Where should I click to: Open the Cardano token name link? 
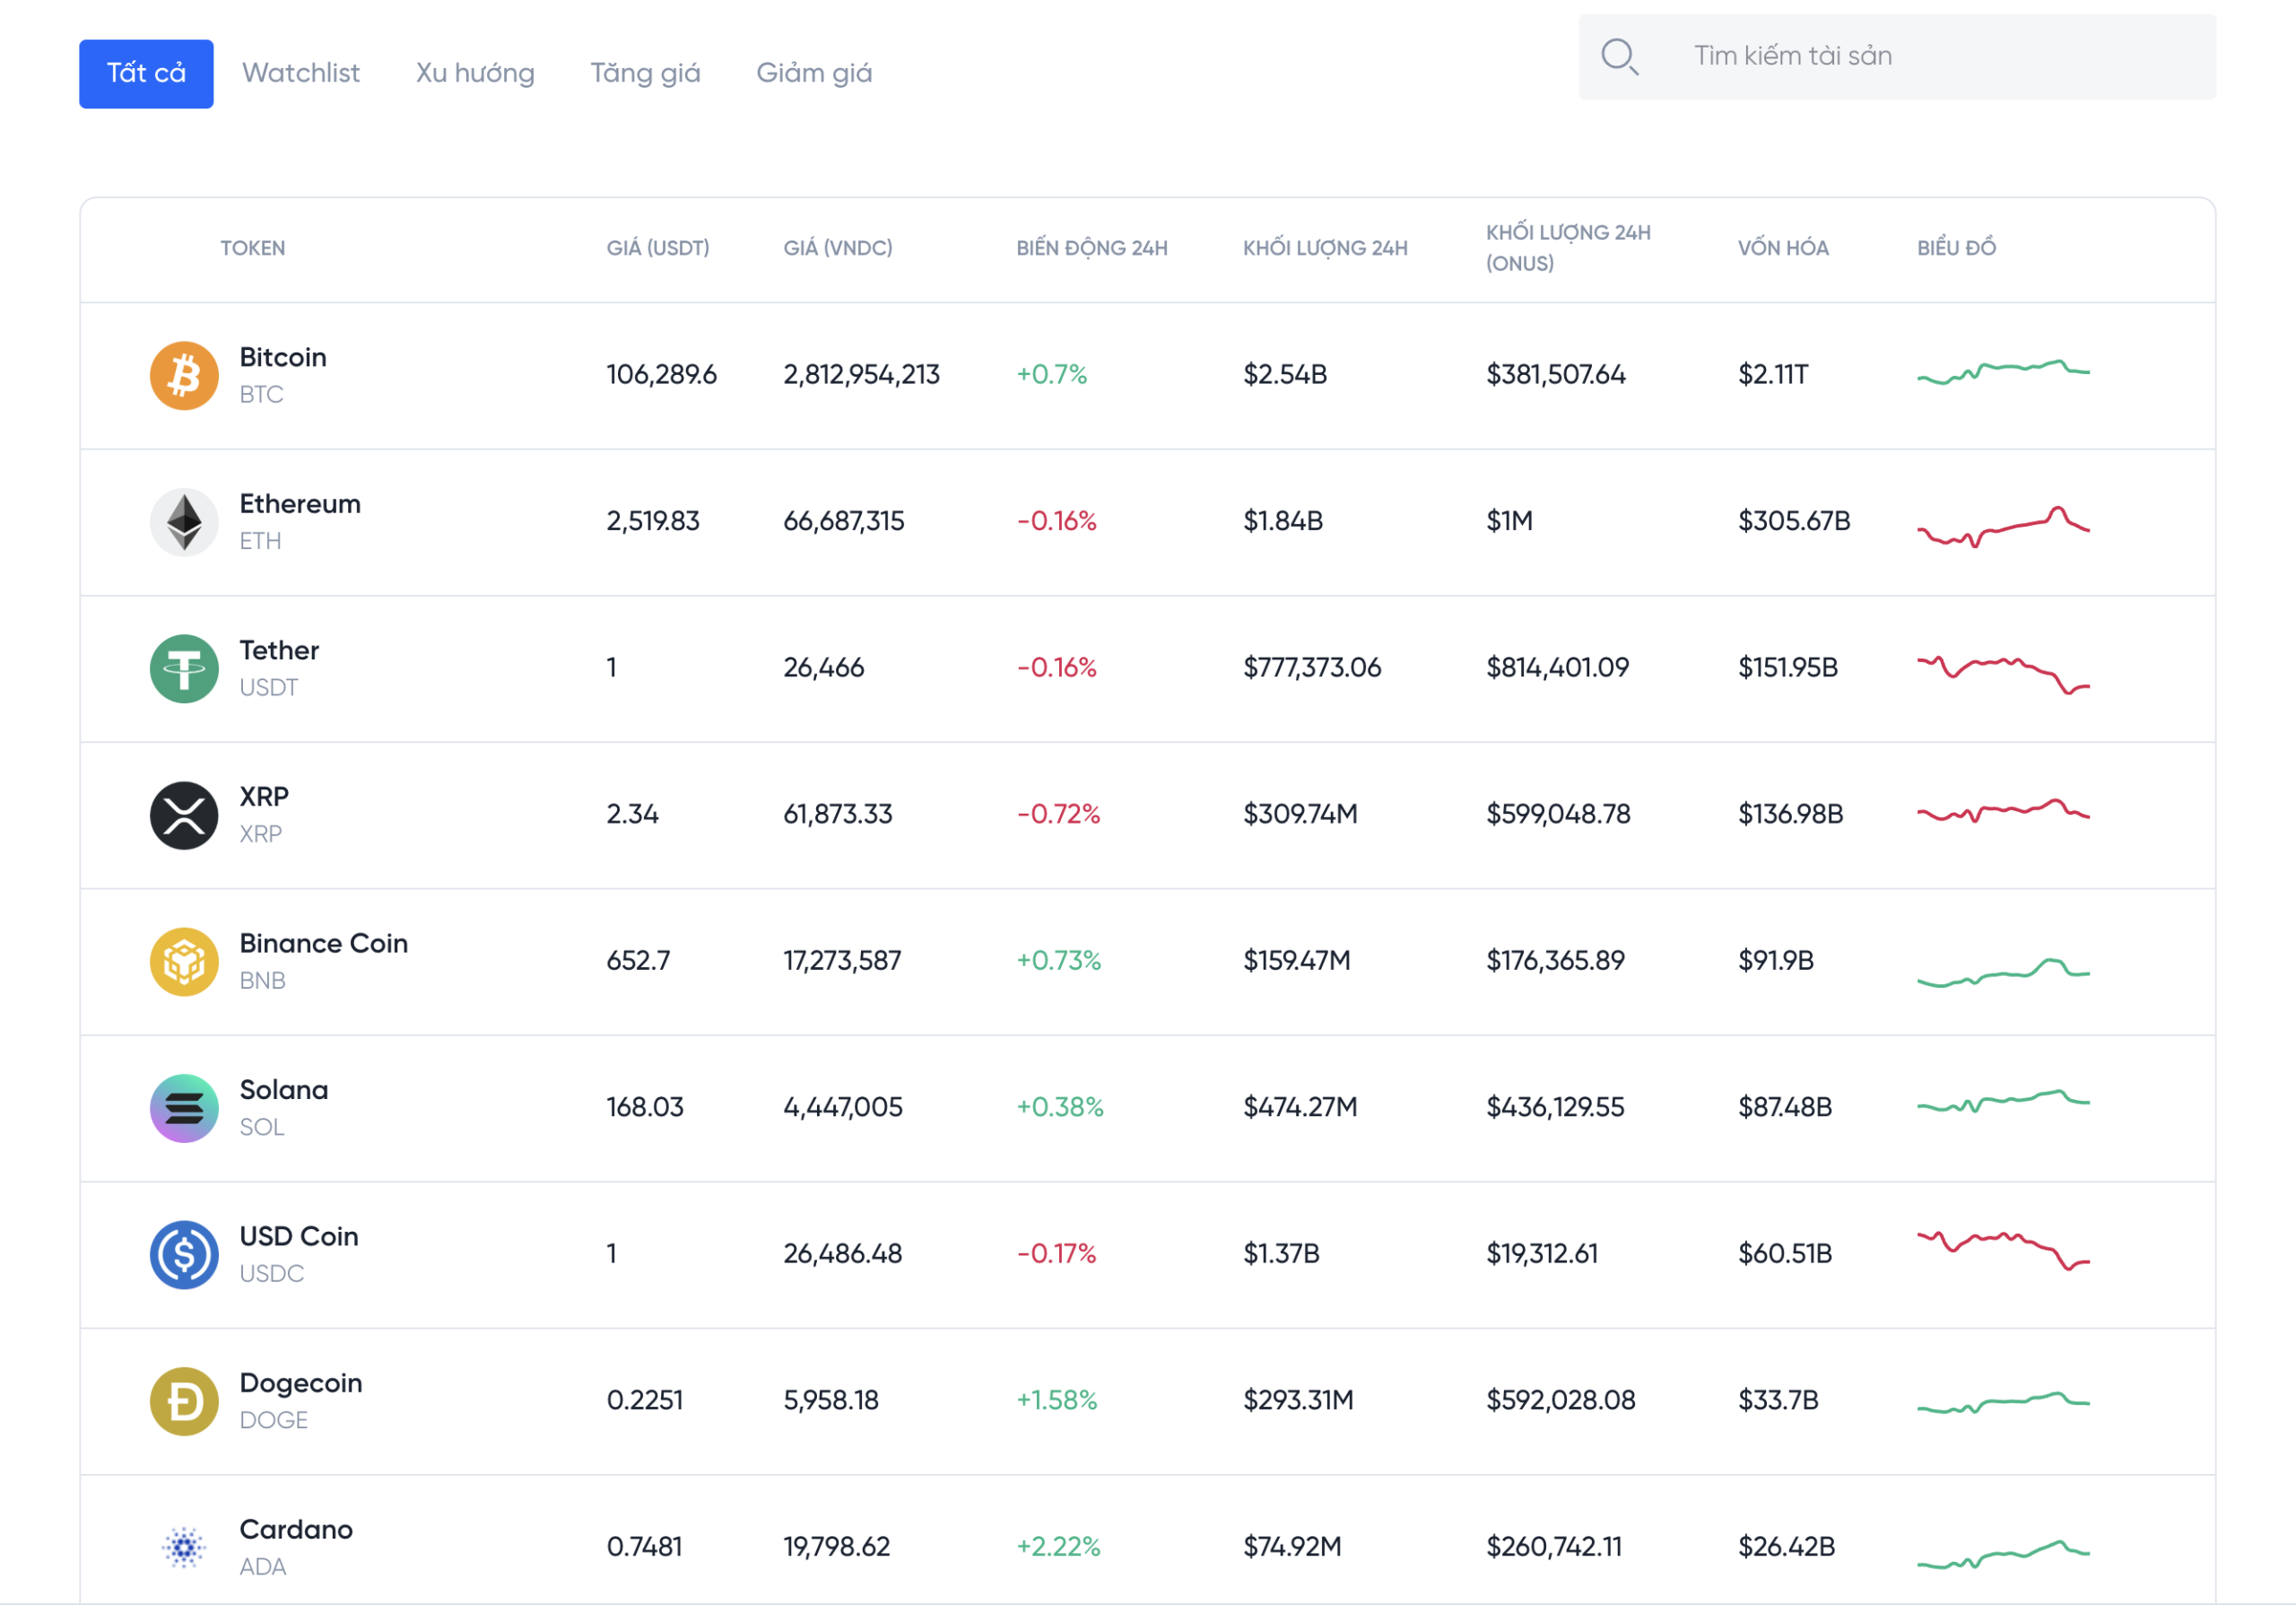[x=296, y=1530]
